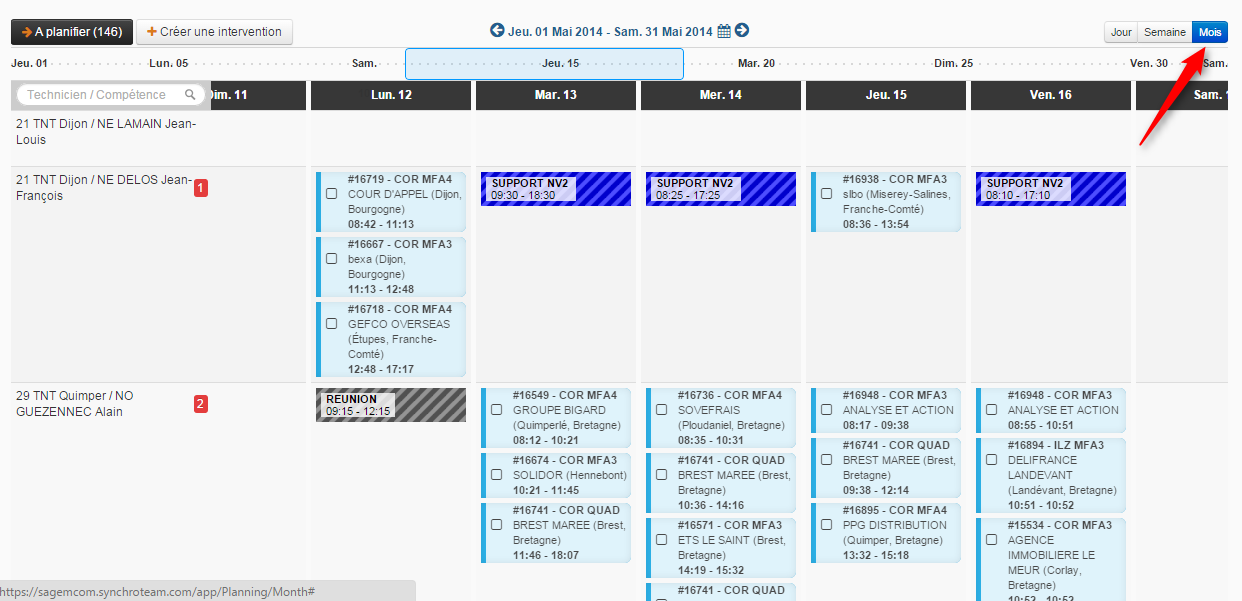The width and height of the screenshot is (1242, 601).
Task: Open SUPPORT NV2 event 08:25 - 17:25
Action: tap(721, 189)
